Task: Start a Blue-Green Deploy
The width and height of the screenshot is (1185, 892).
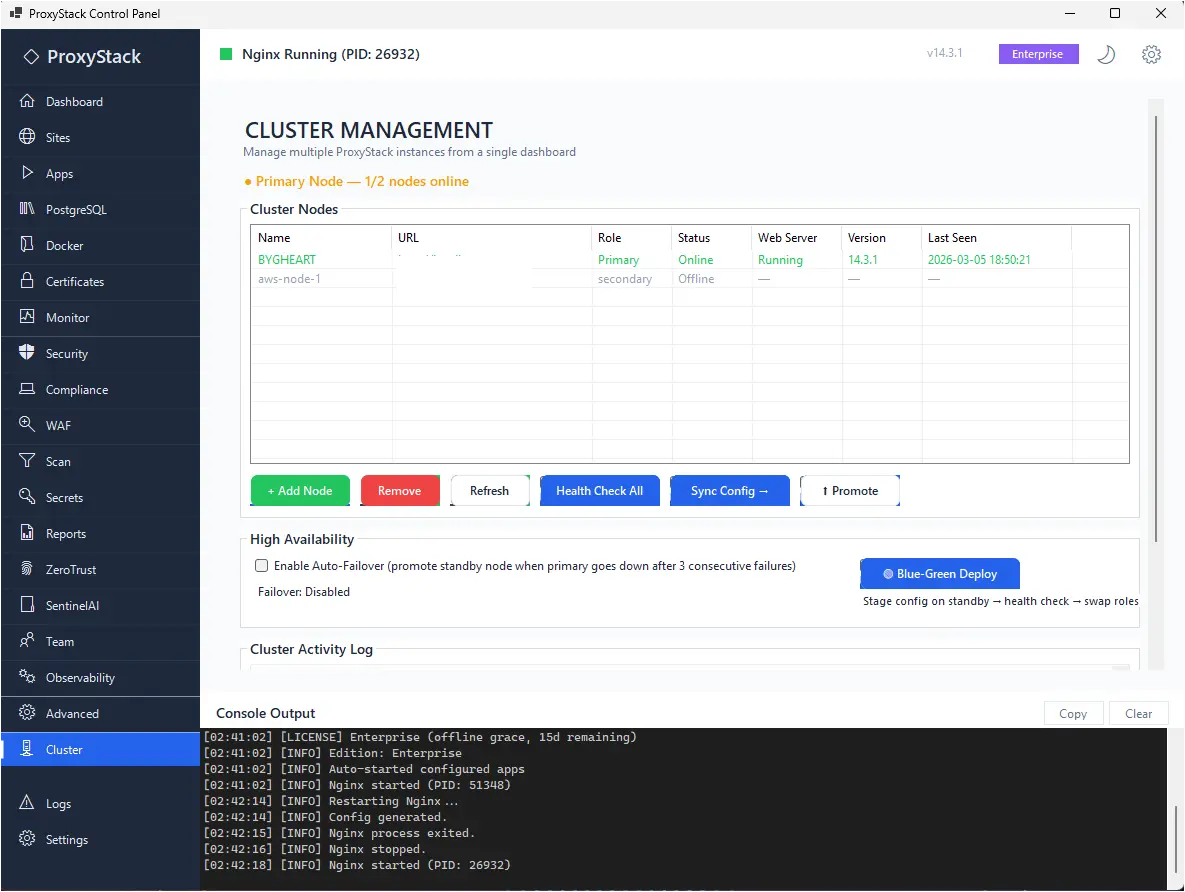Action: pyautogui.click(x=939, y=574)
